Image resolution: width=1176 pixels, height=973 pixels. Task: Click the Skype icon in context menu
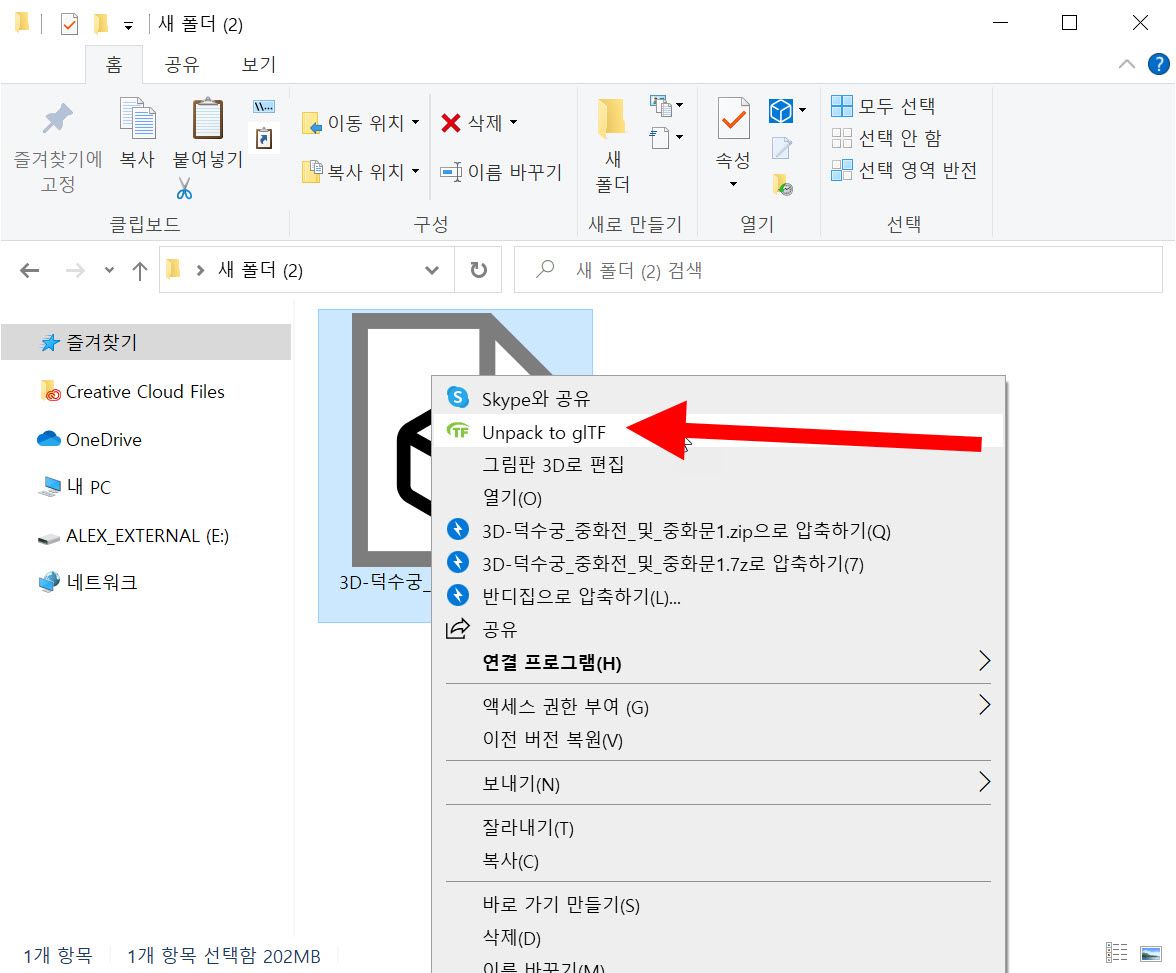(x=458, y=397)
